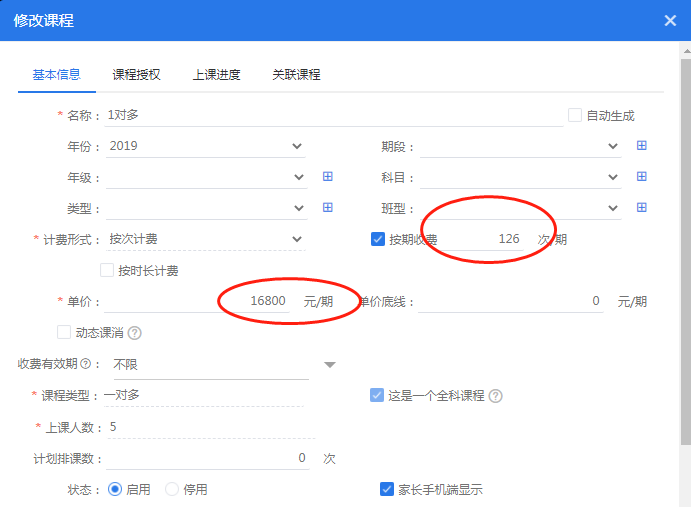
Task: Open the 关联课程 tab
Action: click(x=296, y=75)
